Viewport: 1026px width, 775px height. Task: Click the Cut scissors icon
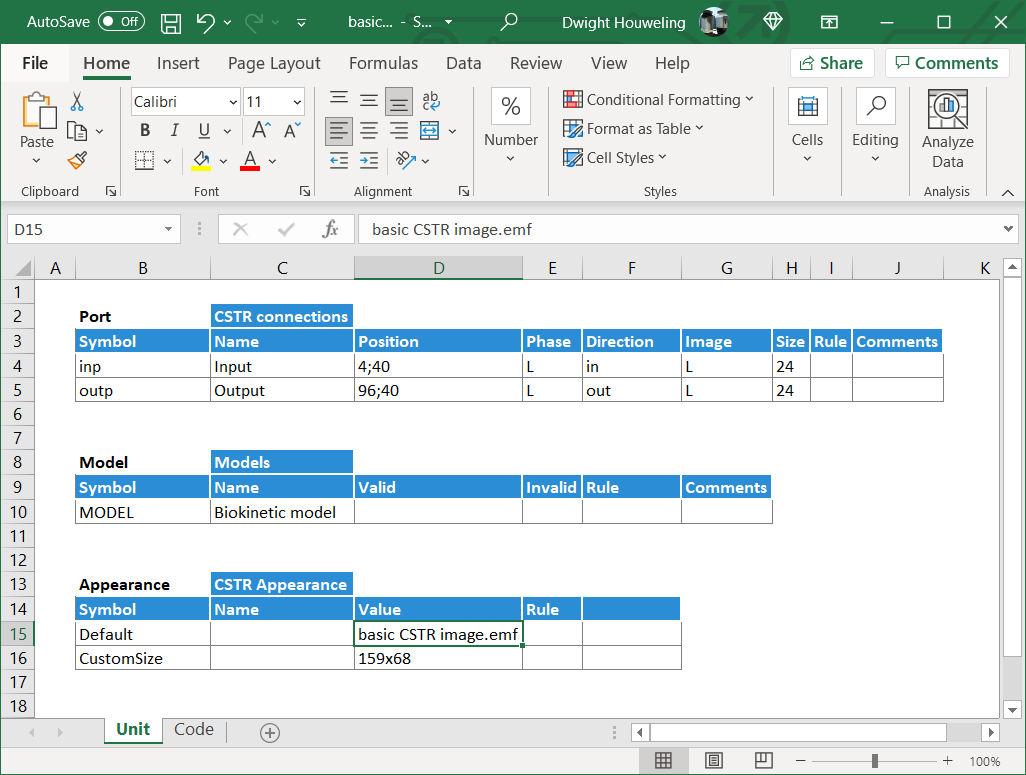click(77, 102)
